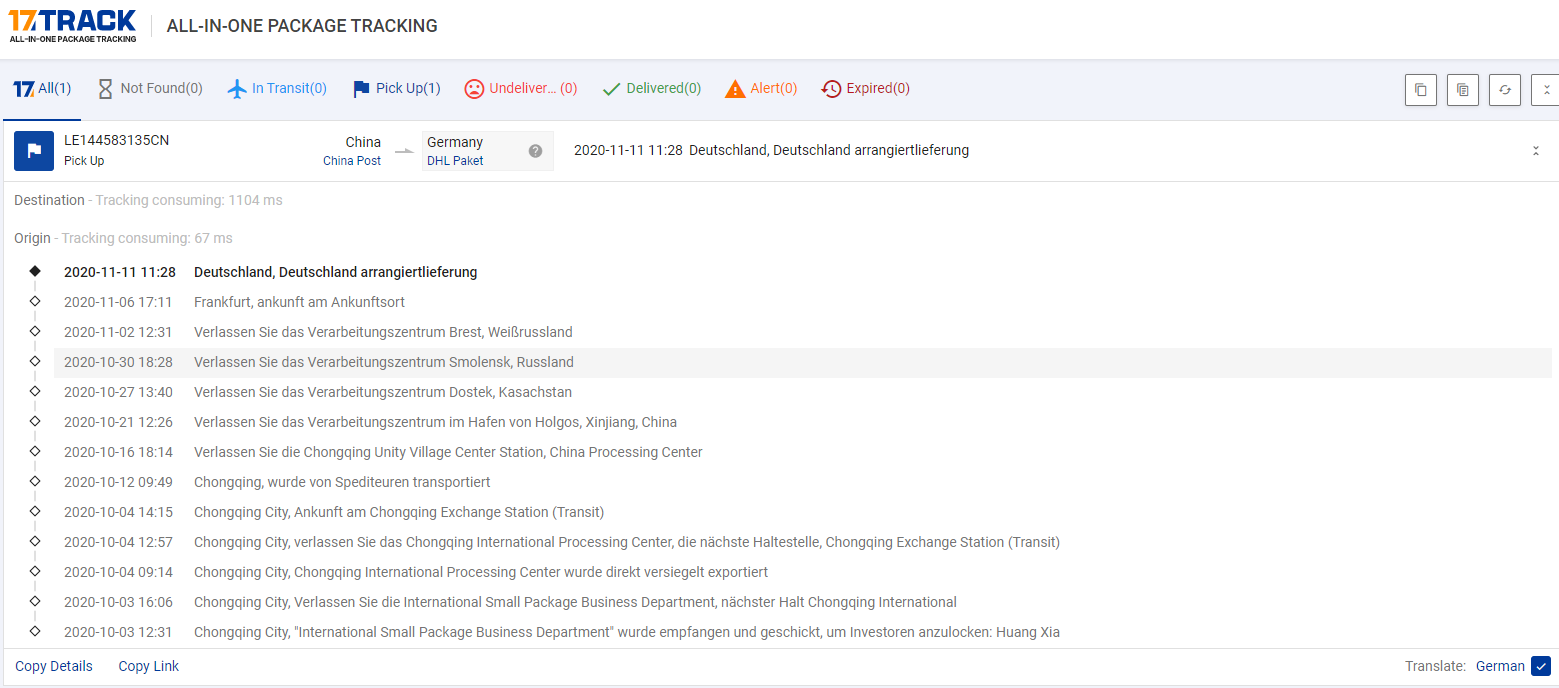Click the blue Pick Up flag status icon

click(x=34, y=151)
